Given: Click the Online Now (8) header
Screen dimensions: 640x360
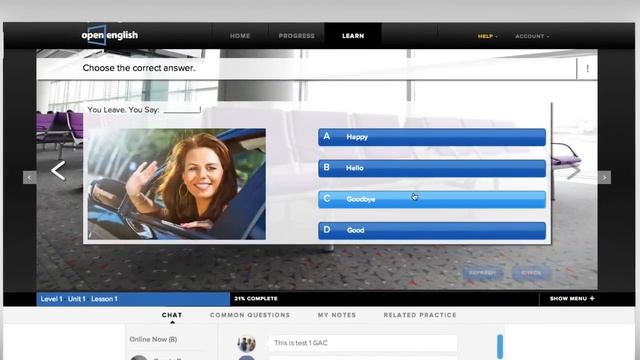Looking at the screenshot, I should 153,339.
